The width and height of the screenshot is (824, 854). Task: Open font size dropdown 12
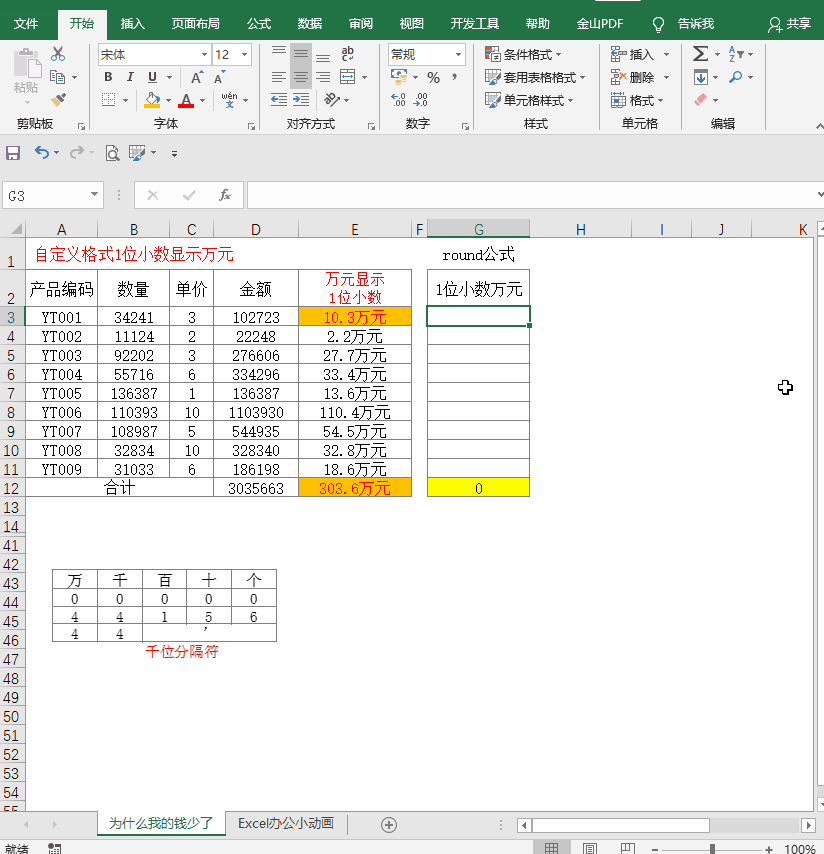pos(245,54)
